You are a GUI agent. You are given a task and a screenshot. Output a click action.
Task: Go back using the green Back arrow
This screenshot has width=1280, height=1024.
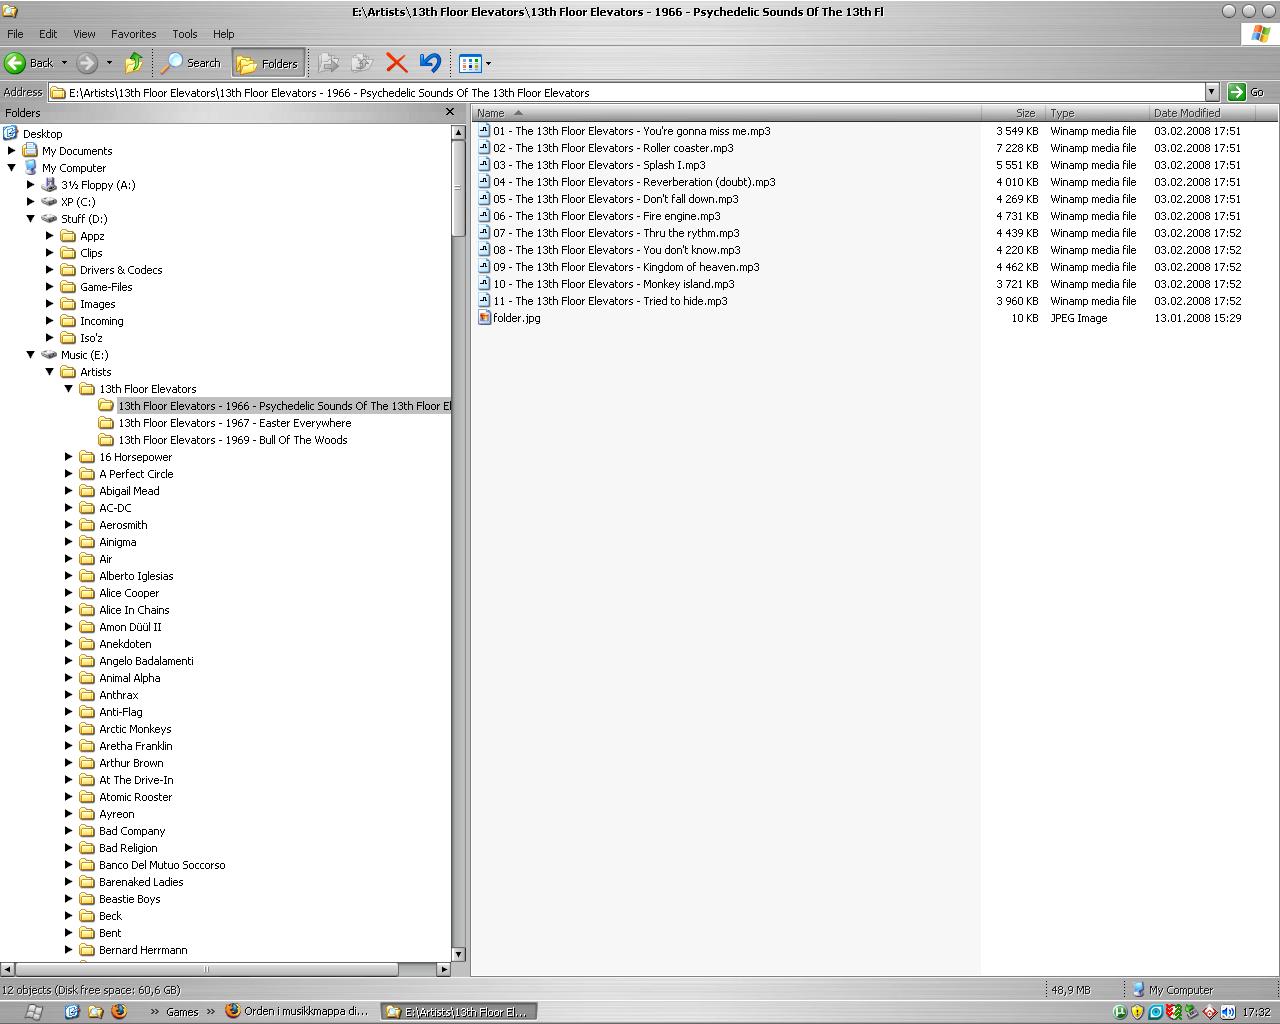point(15,63)
